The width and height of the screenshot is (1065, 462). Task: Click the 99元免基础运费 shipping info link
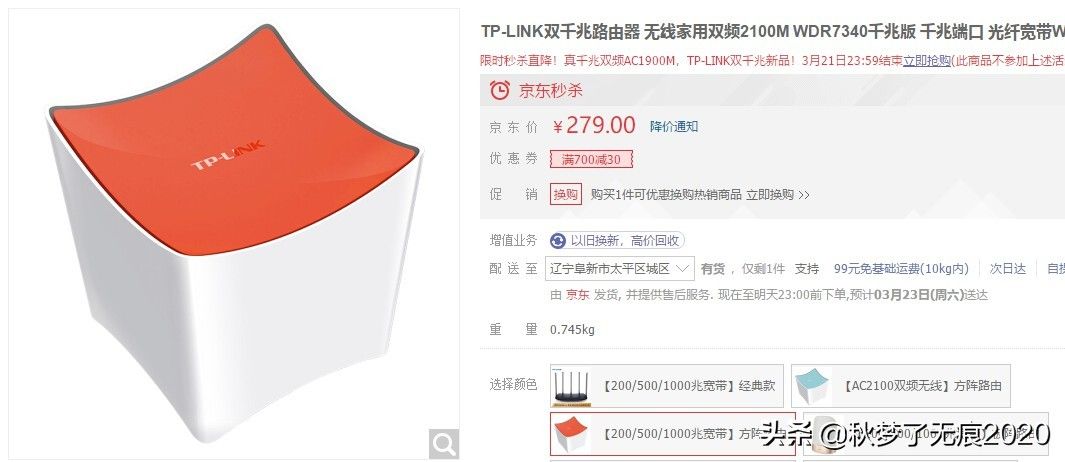tap(901, 268)
